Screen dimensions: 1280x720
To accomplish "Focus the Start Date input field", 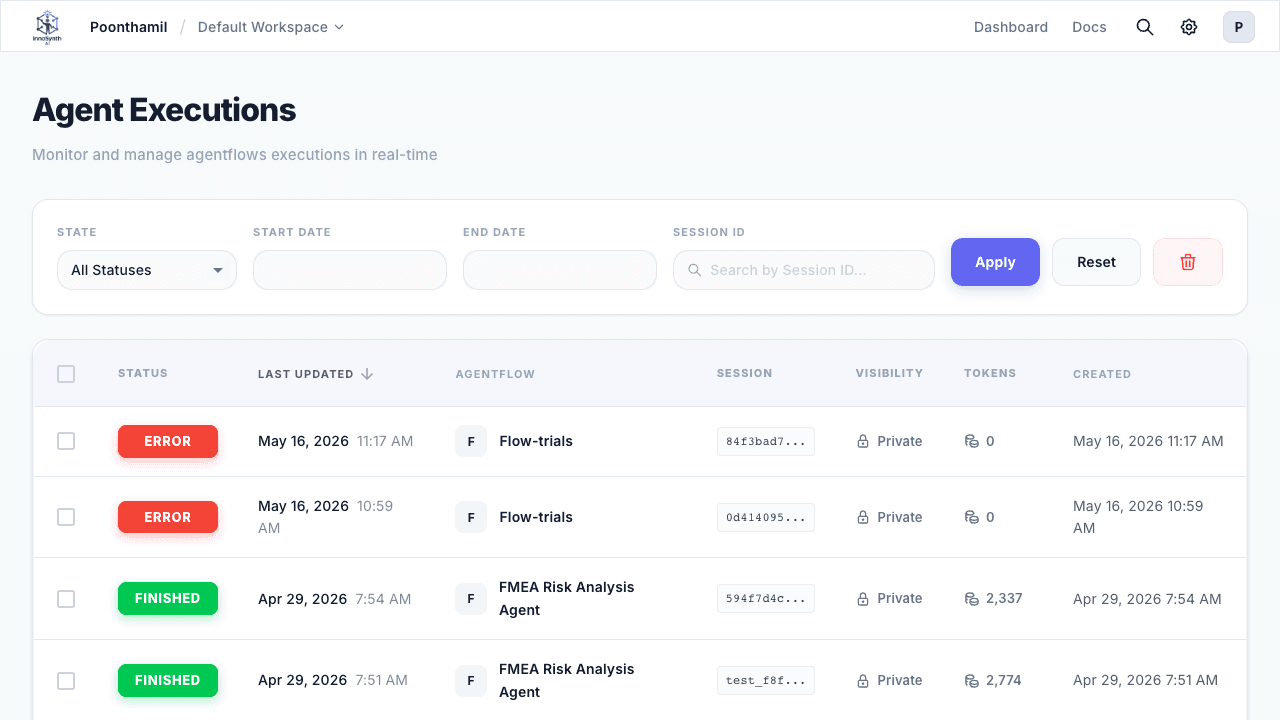I will 350,270.
